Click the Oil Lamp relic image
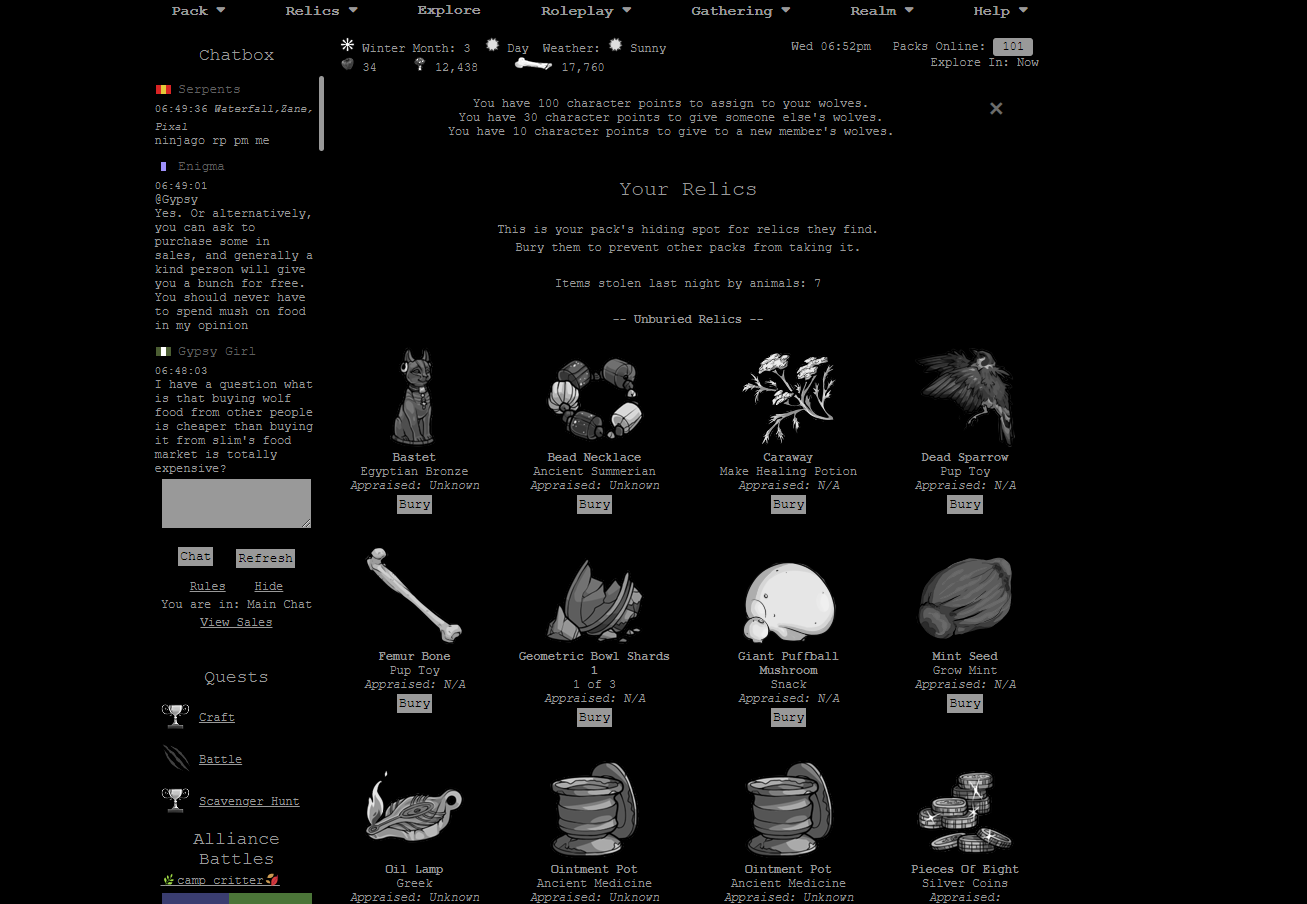 click(414, 809)
